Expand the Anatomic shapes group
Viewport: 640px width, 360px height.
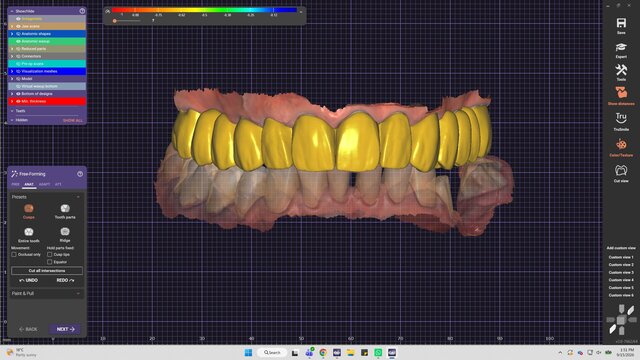point(12,34)
